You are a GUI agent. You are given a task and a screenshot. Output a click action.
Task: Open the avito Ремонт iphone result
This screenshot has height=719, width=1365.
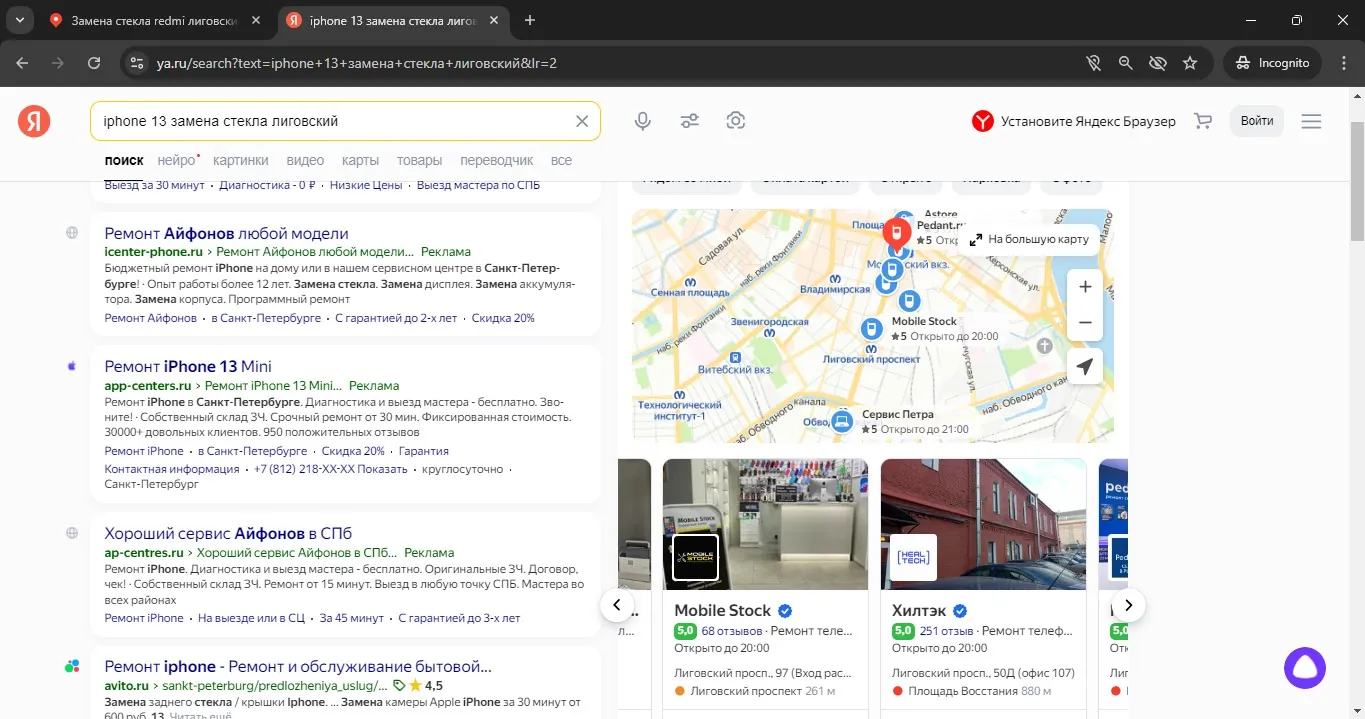298,666
